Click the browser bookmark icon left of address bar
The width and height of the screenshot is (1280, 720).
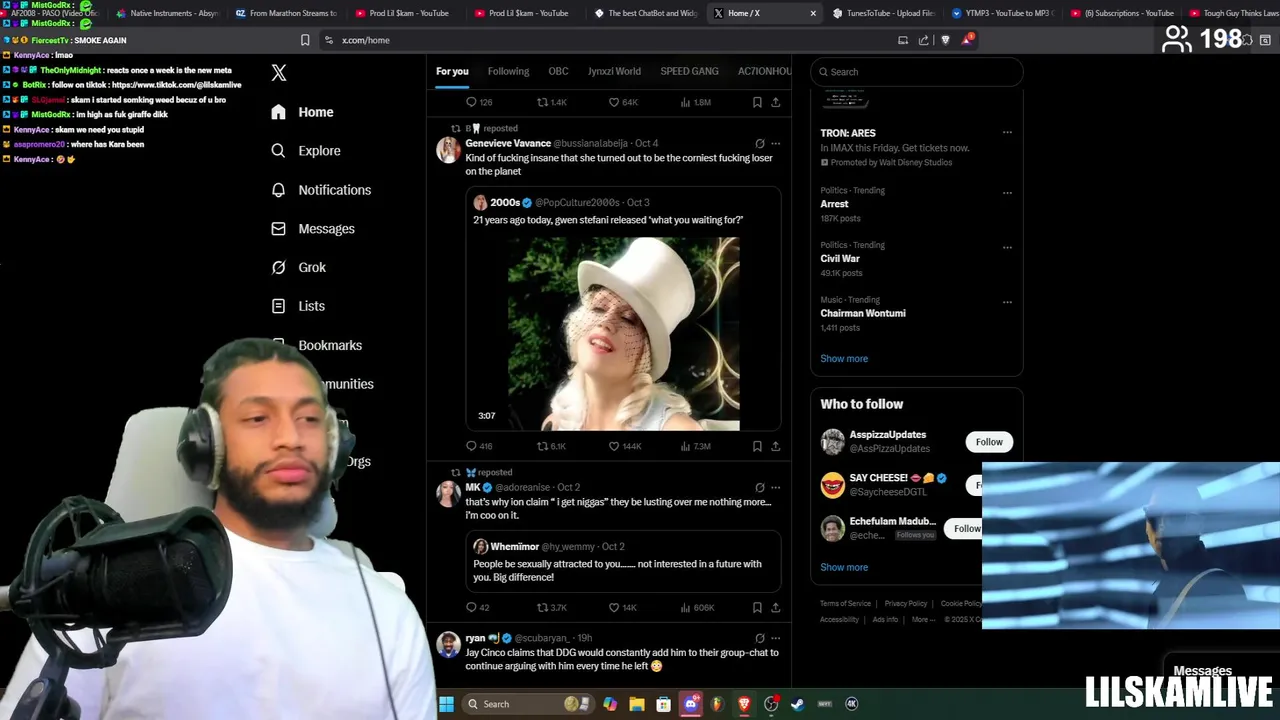305,40
